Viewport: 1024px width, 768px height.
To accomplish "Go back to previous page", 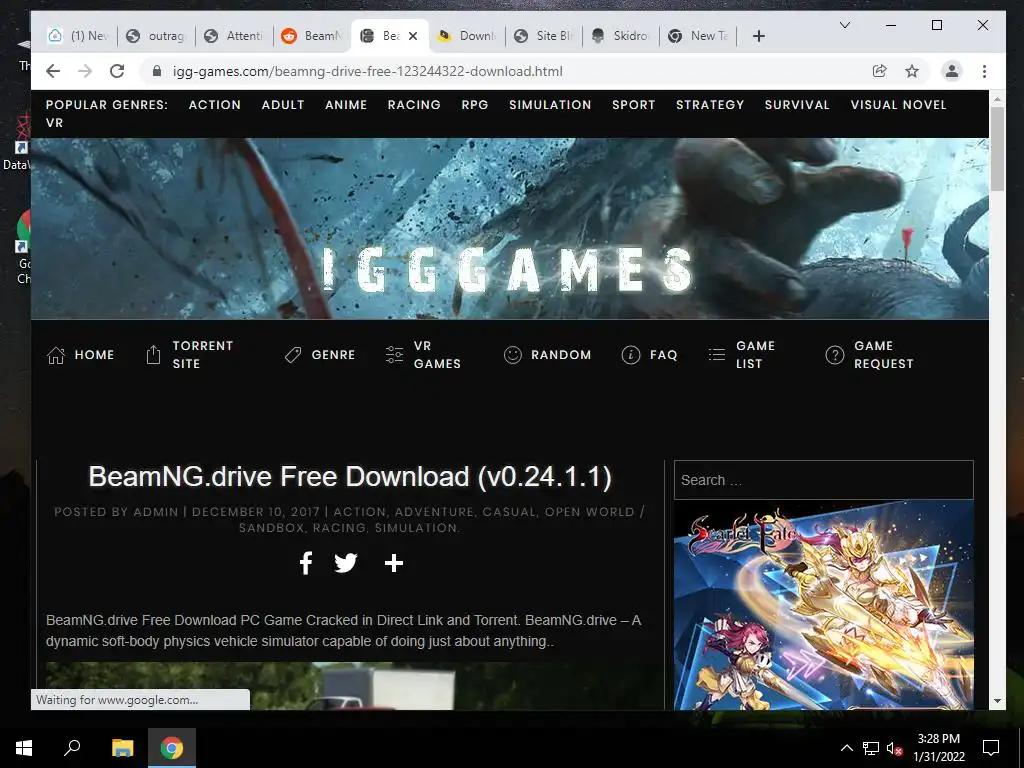I will tap(53, 71).
